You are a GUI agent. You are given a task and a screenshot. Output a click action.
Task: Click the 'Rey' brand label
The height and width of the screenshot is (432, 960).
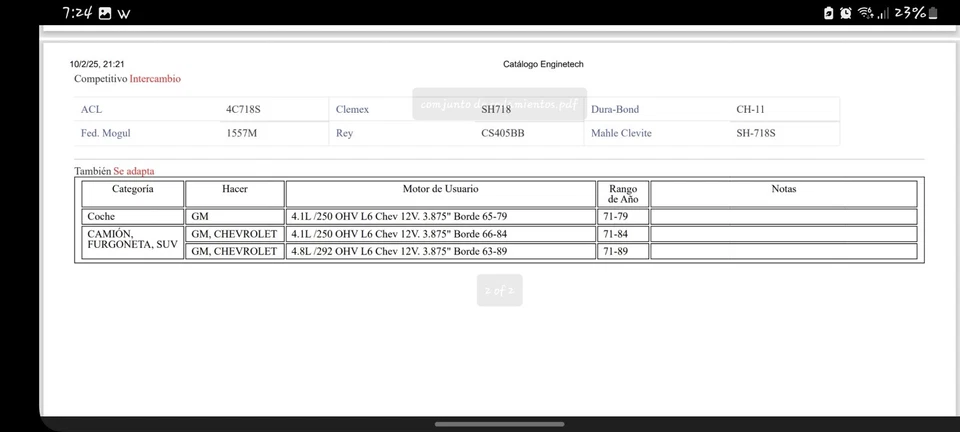(344, 133)
